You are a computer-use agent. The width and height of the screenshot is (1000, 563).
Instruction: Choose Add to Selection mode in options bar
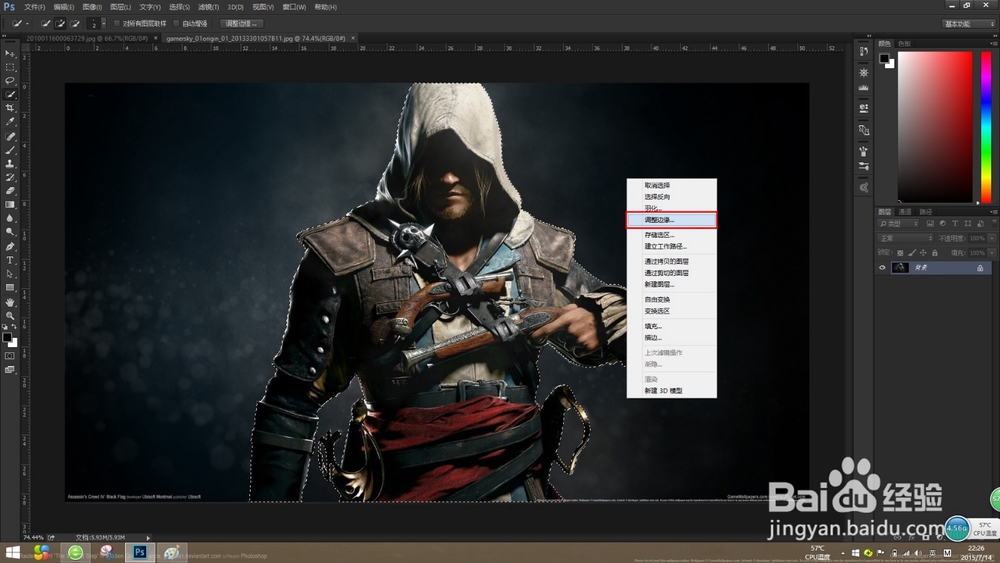click(x=60, y=24)
